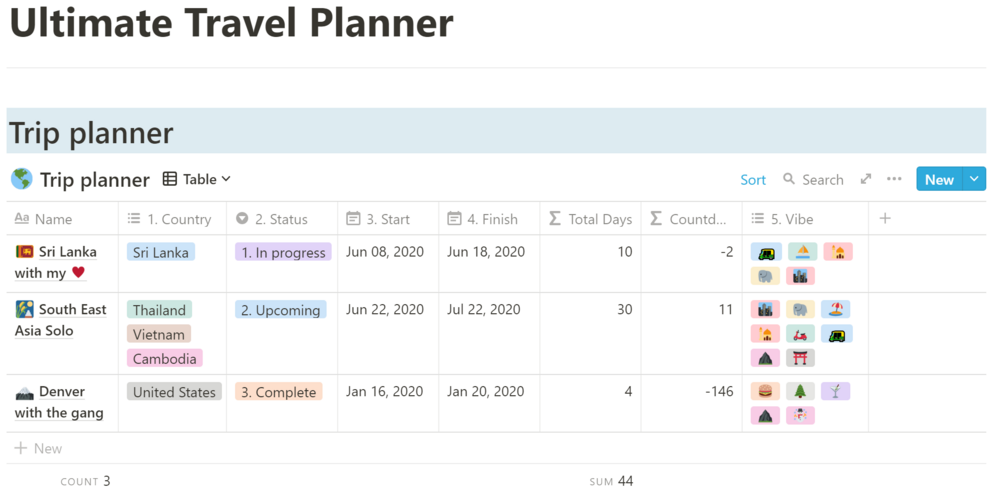This screenshot has width=1005, height=503.
Task: Open the 2. Status column header menu
Action: [x=281, y=219]
